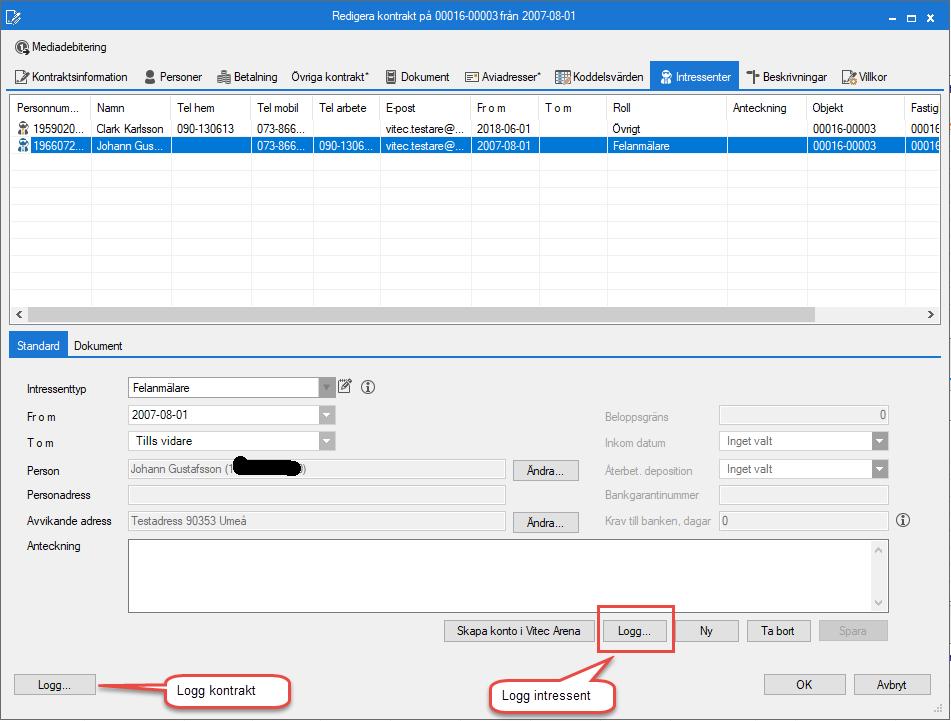Sort by the E-post column header
Screen dimensions: 951x721
pos(426,108)
